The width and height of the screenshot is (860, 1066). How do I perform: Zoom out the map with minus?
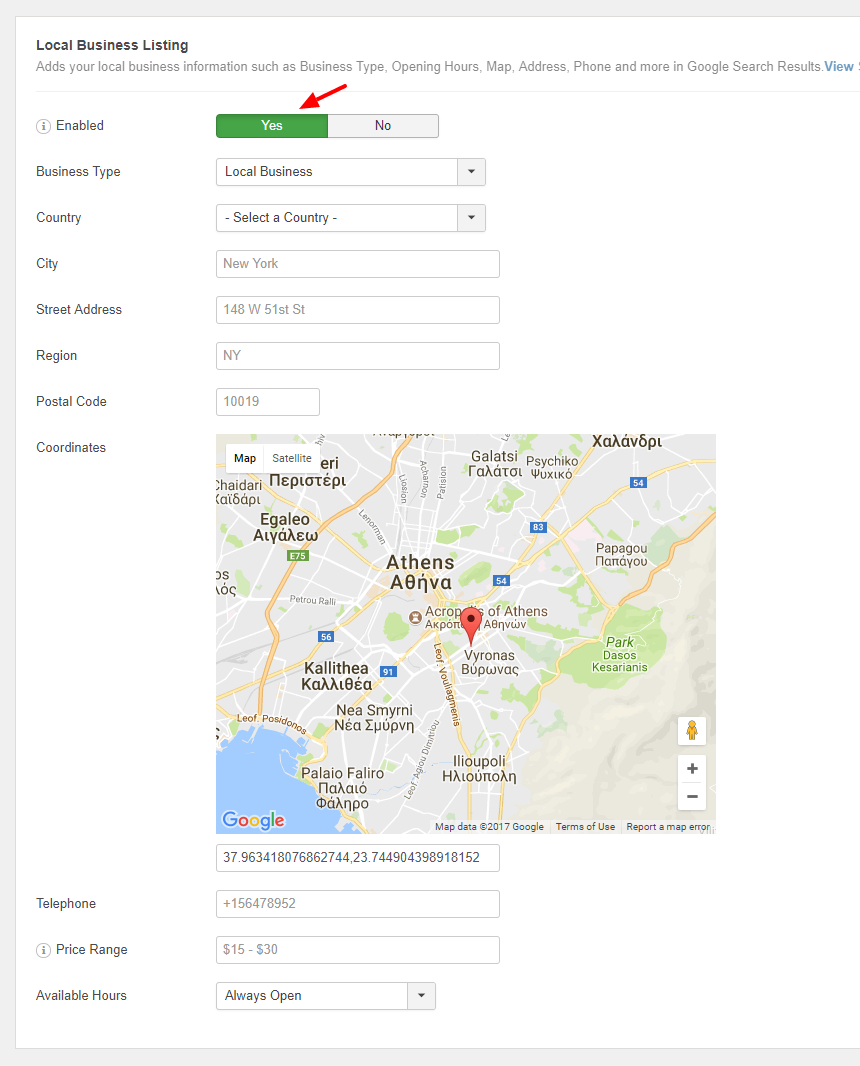(x=692, y=796)
